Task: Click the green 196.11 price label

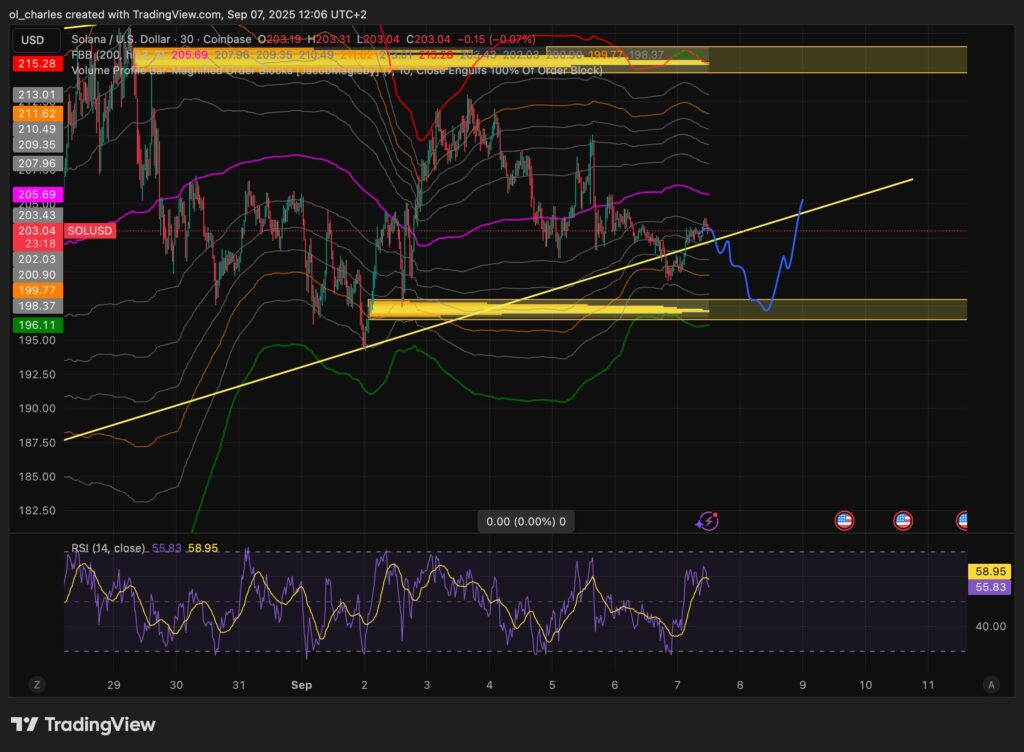Action: click(37, 325)
